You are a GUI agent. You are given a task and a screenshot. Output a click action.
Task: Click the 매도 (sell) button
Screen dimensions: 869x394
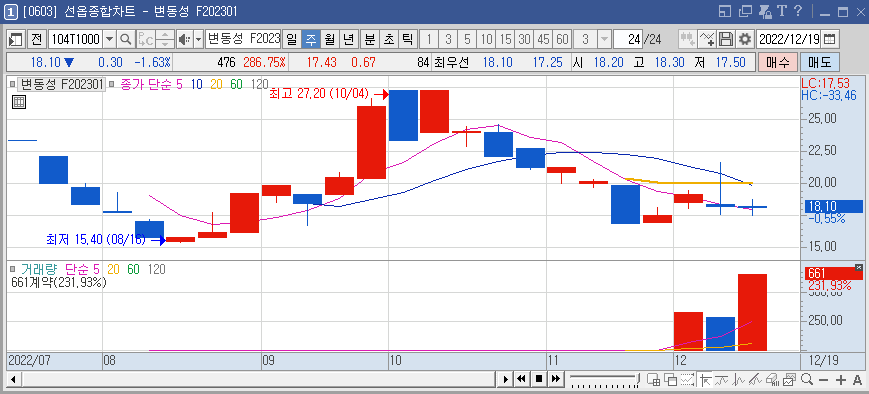(x=820, y=62)
